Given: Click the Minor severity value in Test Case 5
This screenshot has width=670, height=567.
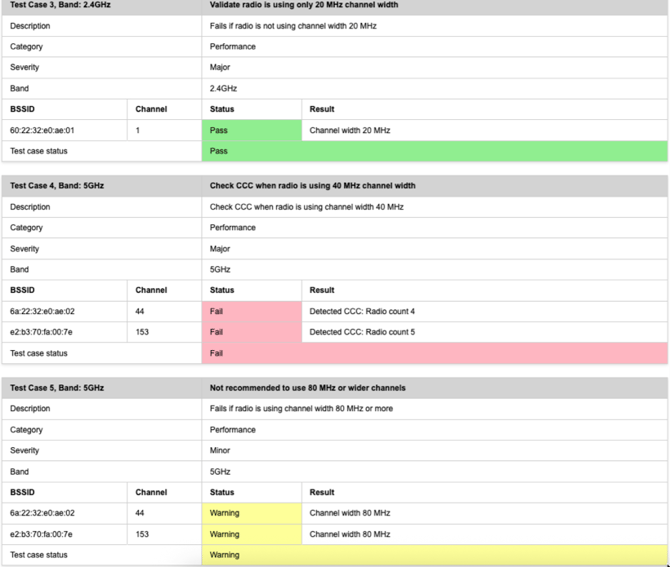Looking at the screenshot, I should [220, 451].
